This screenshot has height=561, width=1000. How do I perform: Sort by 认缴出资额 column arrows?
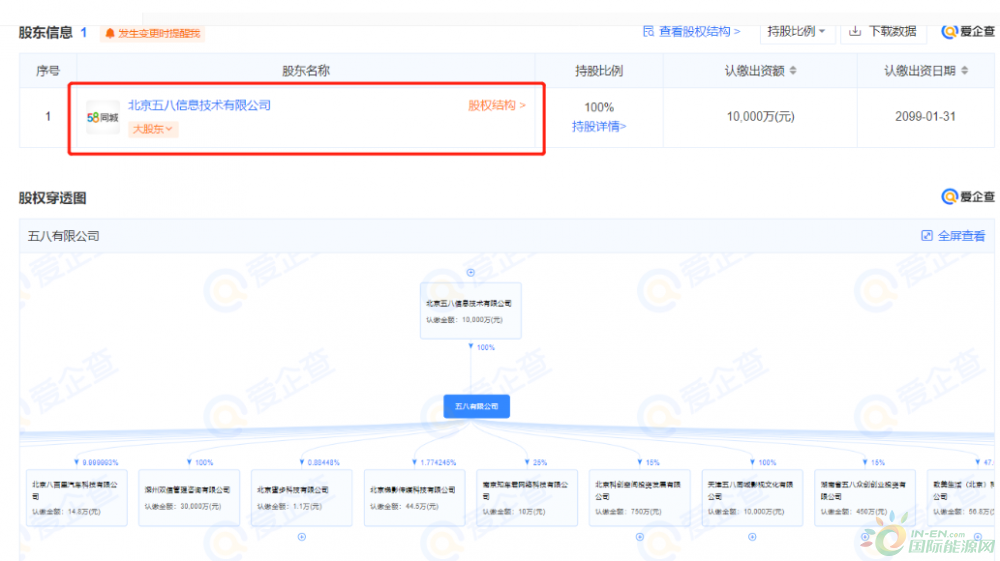[793, 71]
